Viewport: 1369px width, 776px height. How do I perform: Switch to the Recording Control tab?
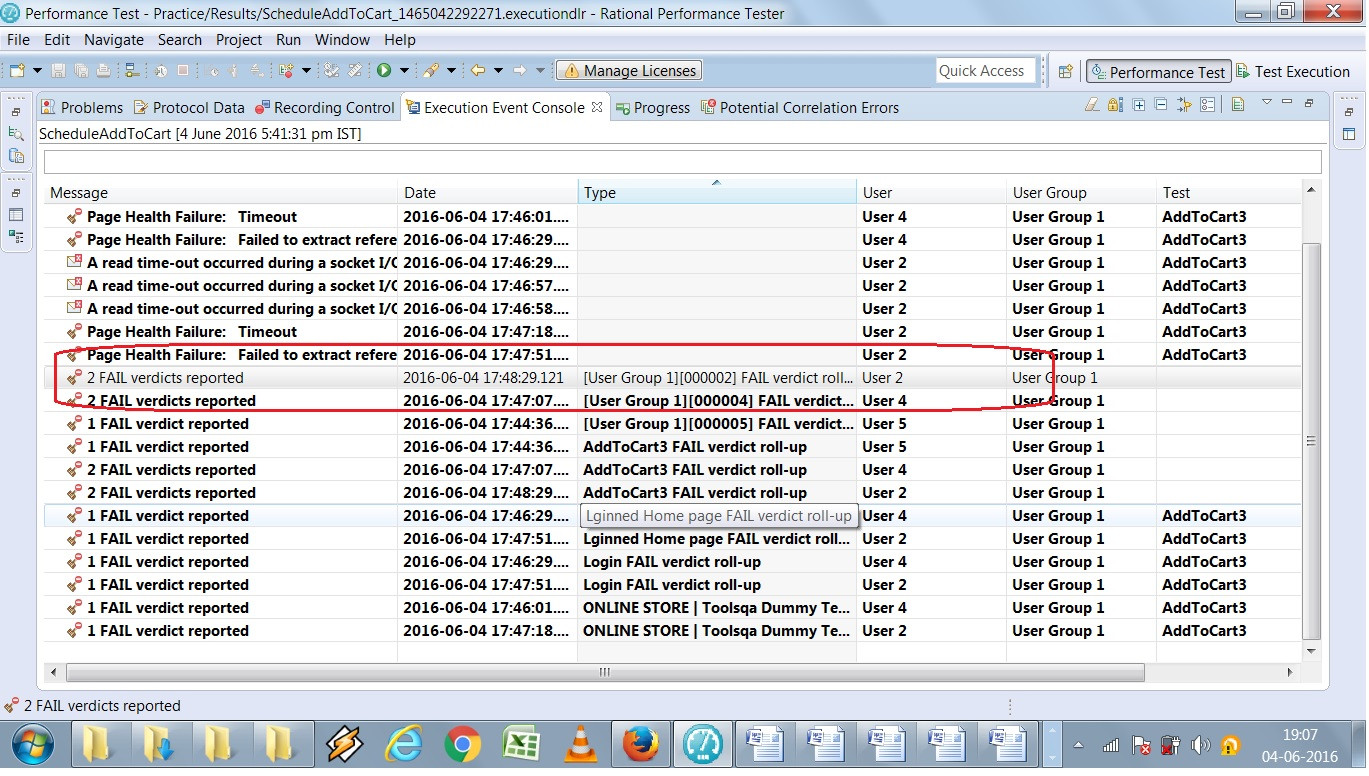coord(325,108)
